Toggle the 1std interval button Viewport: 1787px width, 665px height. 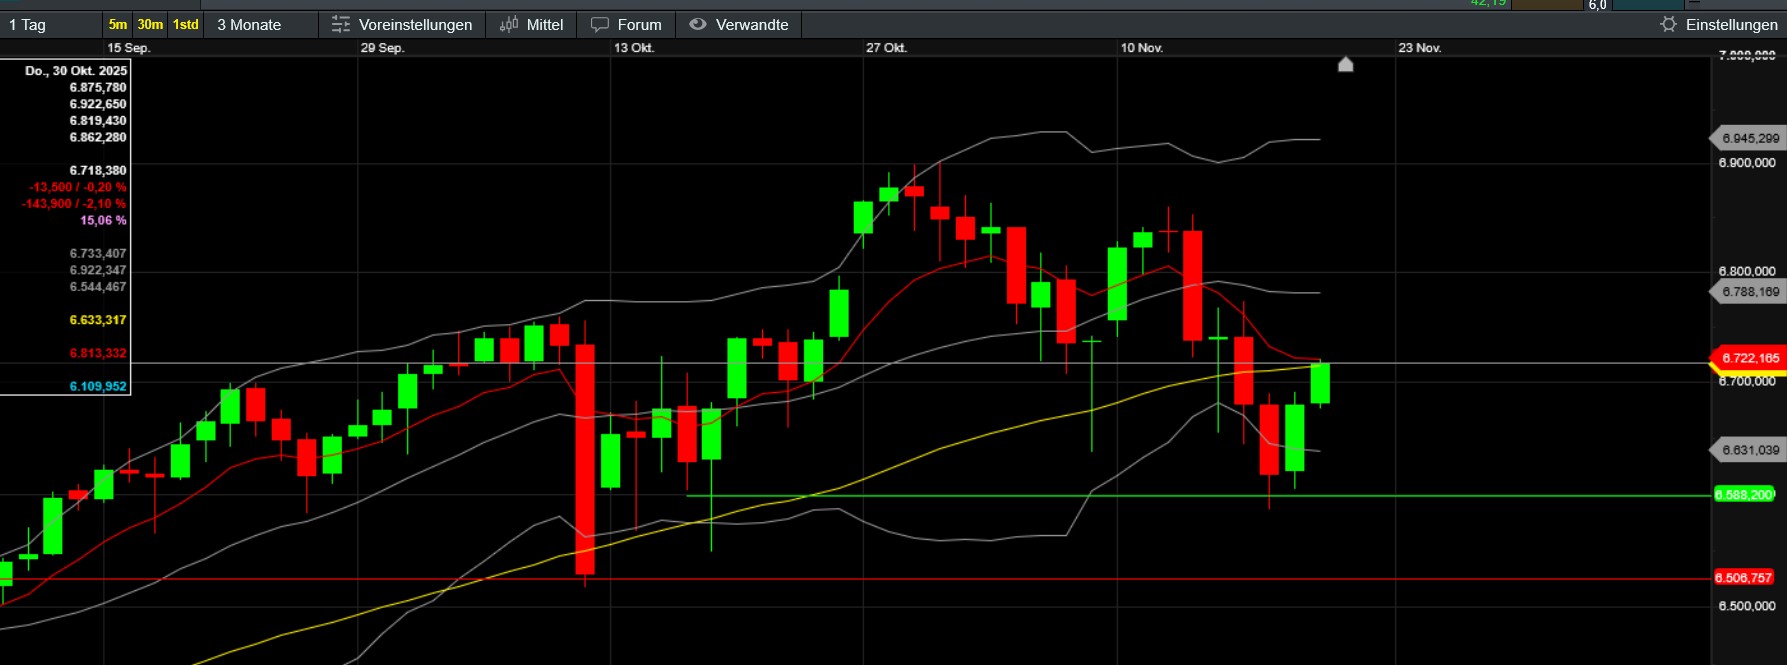coord(186,24)
